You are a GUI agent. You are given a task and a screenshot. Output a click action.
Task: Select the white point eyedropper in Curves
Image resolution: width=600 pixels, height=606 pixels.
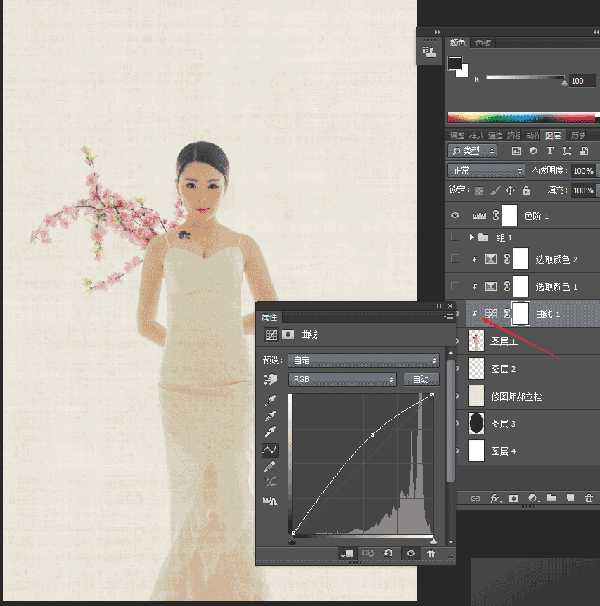pyautogui.click(x=271, y=431)
